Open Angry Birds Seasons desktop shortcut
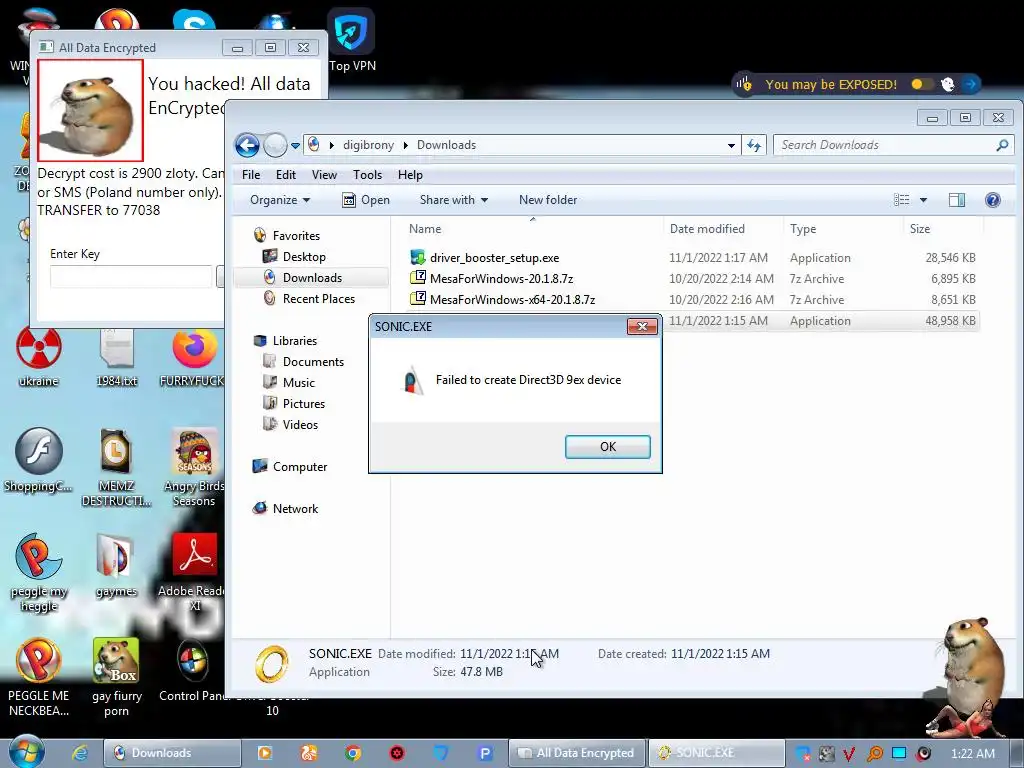This screenshot has width=1024, height=768. pyautogui.click(x=193, y=467)
